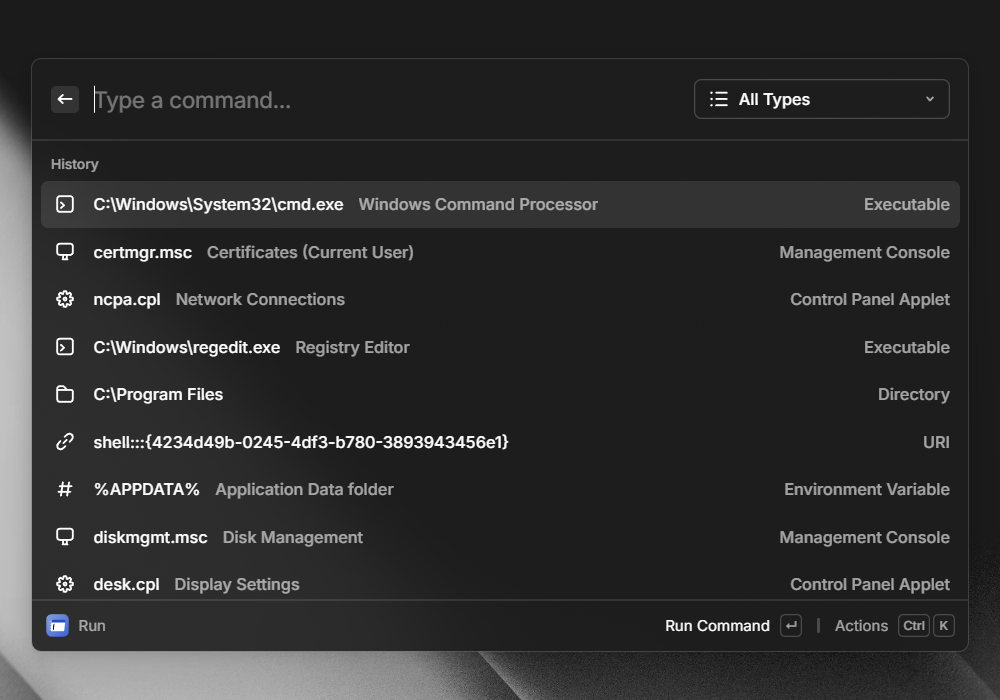
Task: Click 'Management Console' label on certmgr.msc row
Action: pyautogui.click(x=864, y=252)
